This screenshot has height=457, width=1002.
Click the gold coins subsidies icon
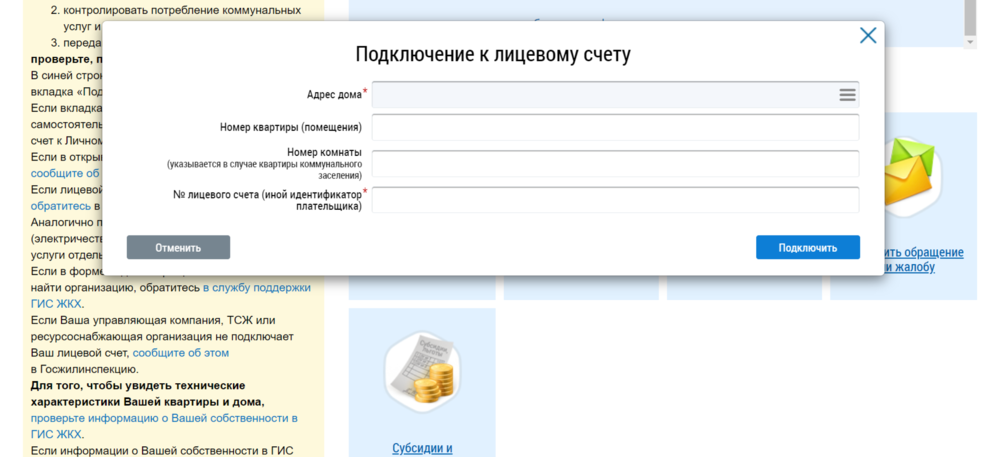point(421,372)
